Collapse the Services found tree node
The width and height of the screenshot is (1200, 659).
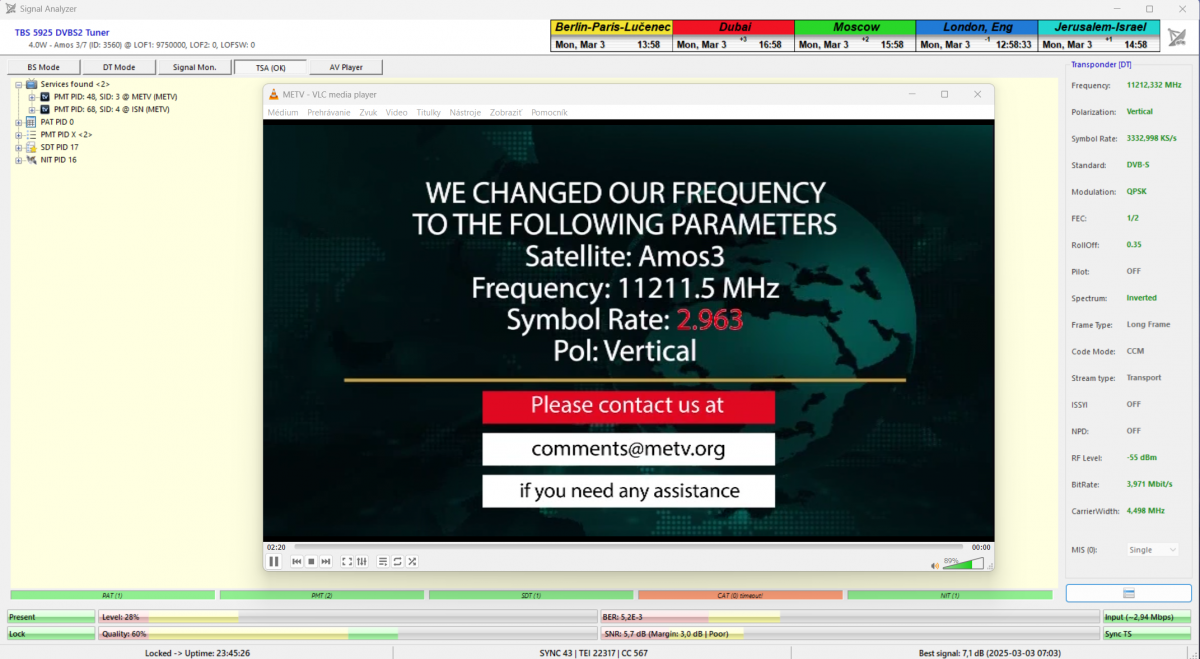pos(19,84)
